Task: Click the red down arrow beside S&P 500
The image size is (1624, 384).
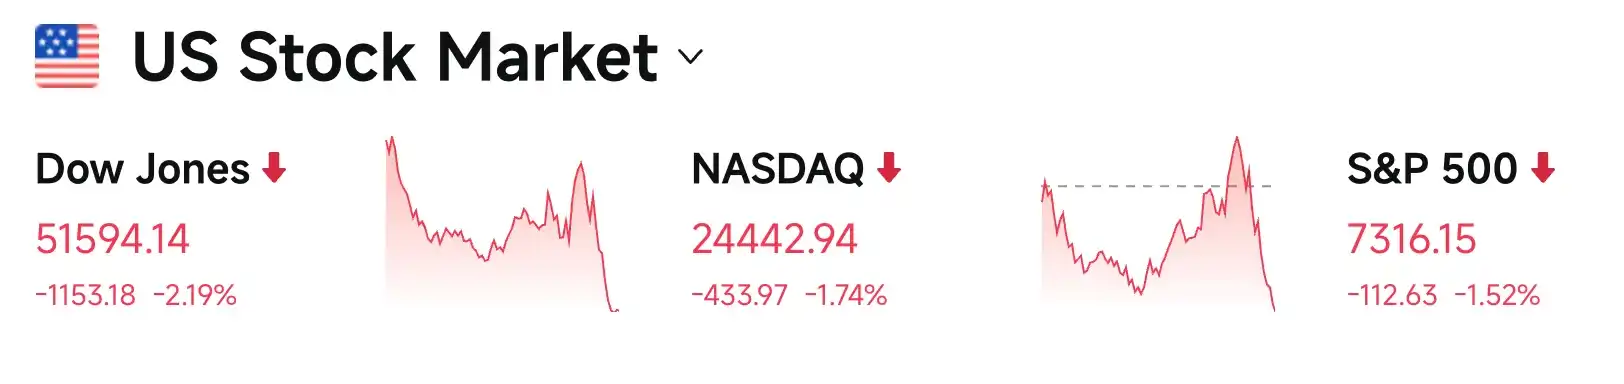Action: point(1543,168)
